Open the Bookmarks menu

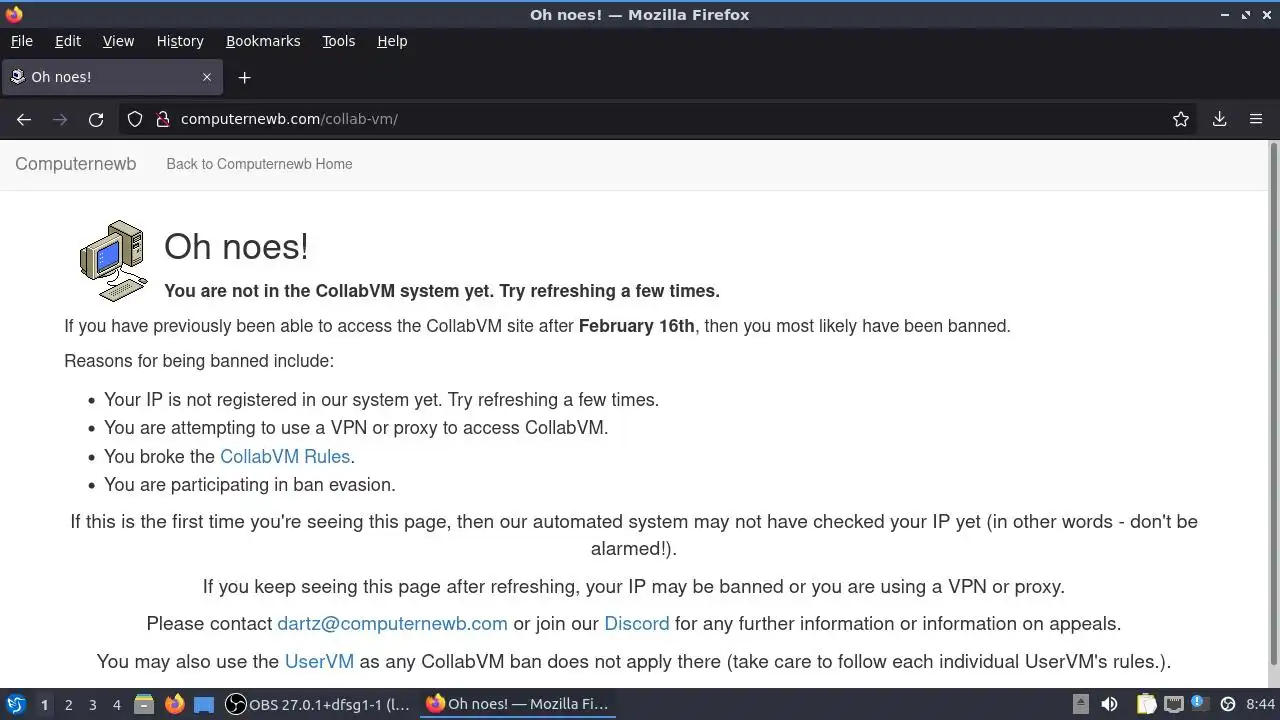(263, 41)
